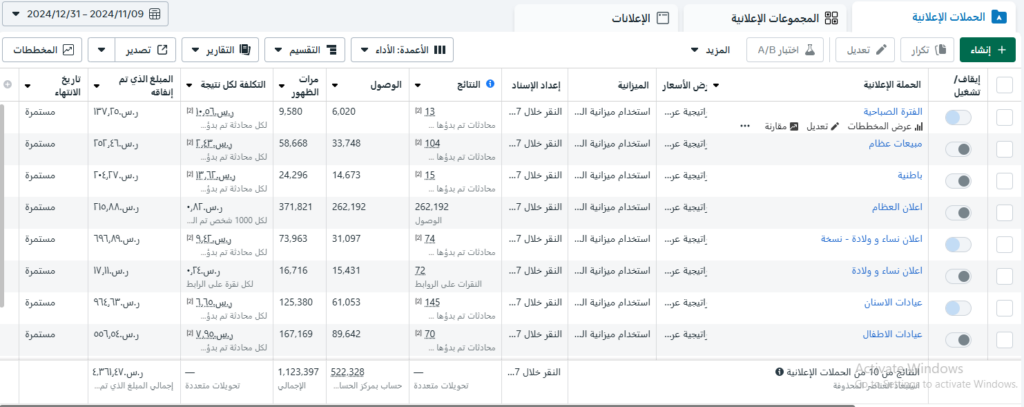Expand the المزيد more dropdown
Image resolution: width=1024 pixels, height=407 pixels.
(711, 50)
